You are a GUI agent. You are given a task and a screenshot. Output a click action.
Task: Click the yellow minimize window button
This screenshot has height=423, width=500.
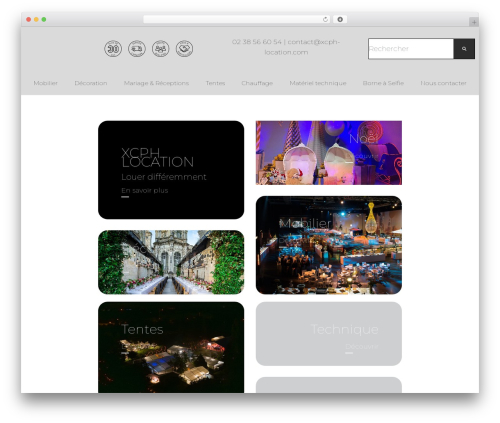coord(36,20)
